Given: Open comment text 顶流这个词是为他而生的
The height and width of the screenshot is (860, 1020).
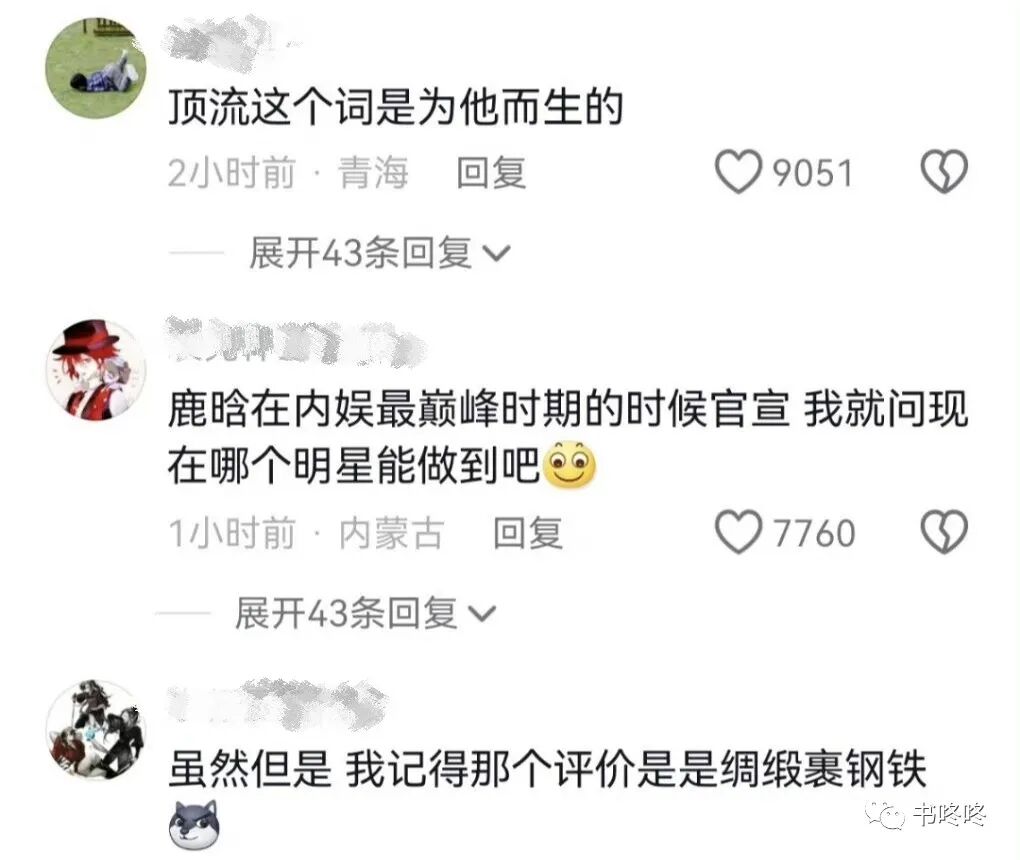Looking at the screenshot, I should [x=396, y=107].
